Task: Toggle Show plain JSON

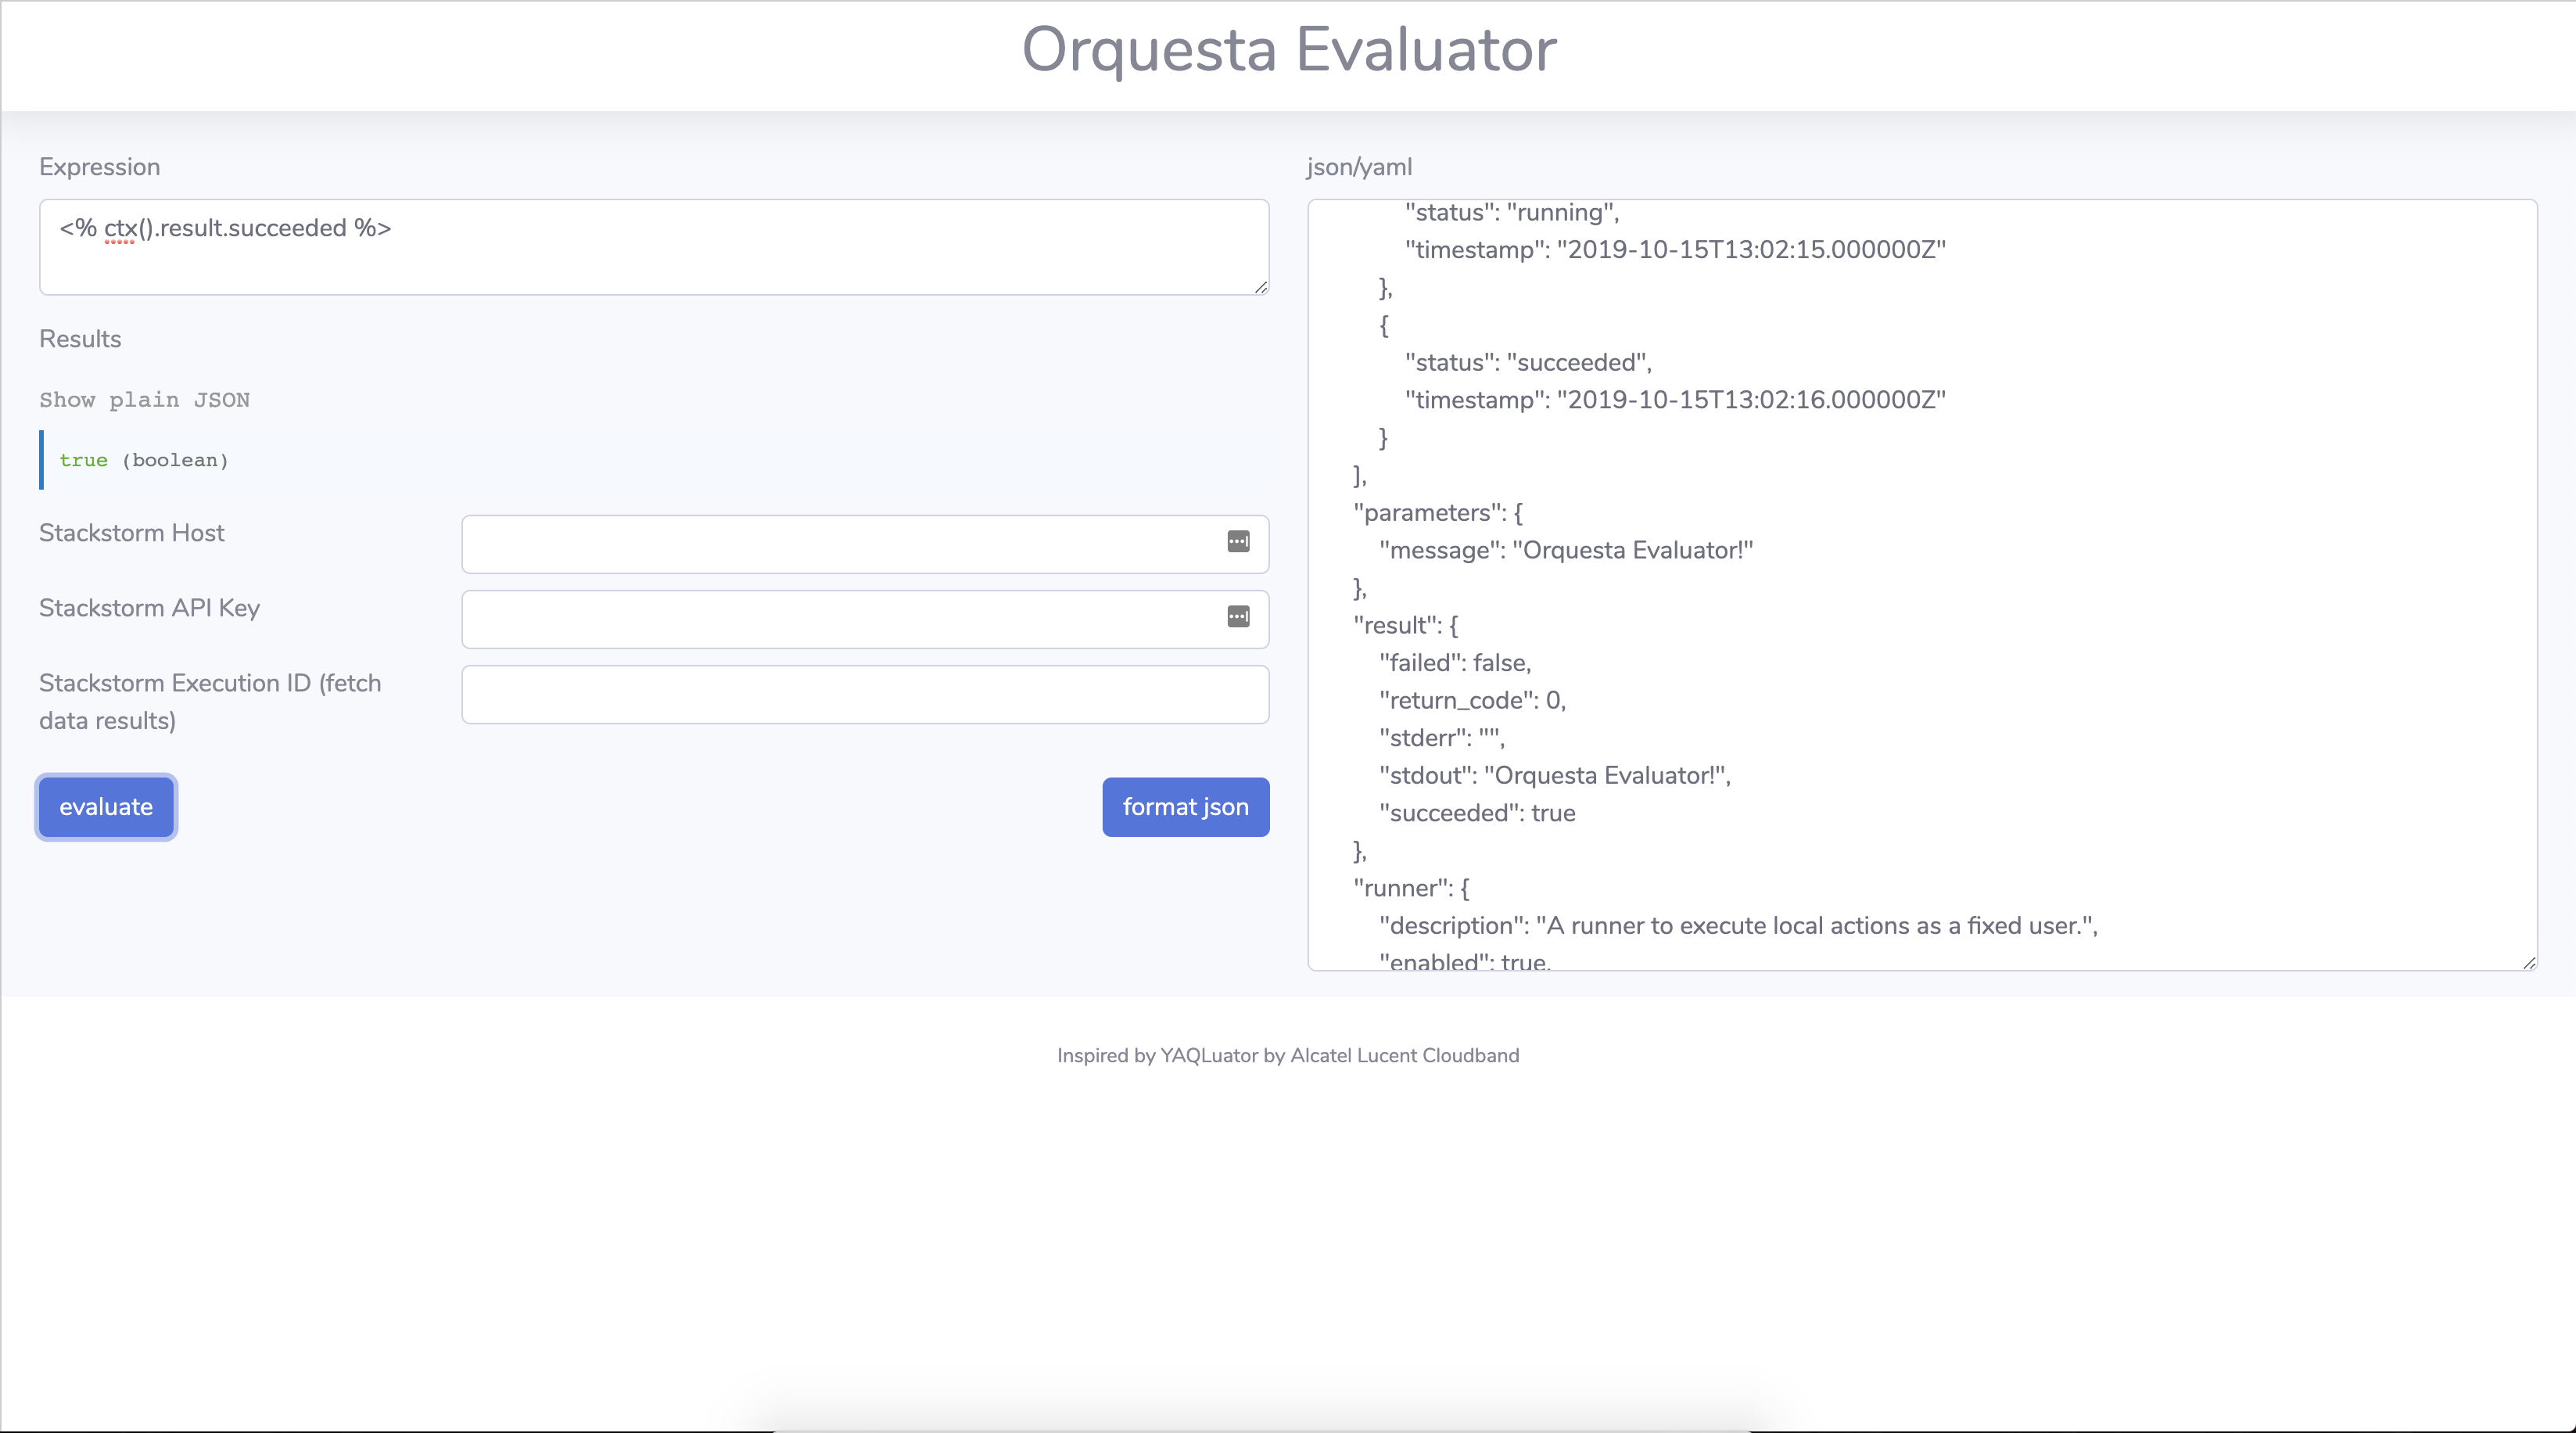Action: (x=144, y=400)
